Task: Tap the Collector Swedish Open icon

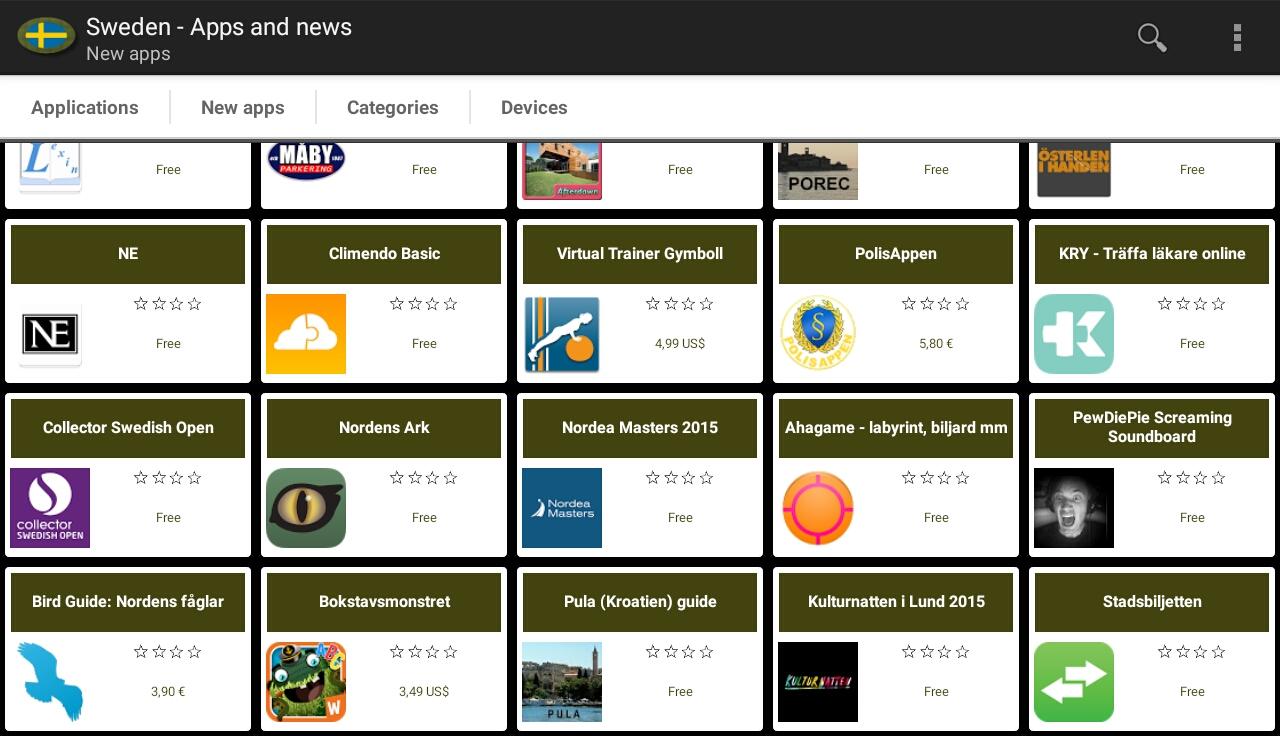Action: point(50,508)
